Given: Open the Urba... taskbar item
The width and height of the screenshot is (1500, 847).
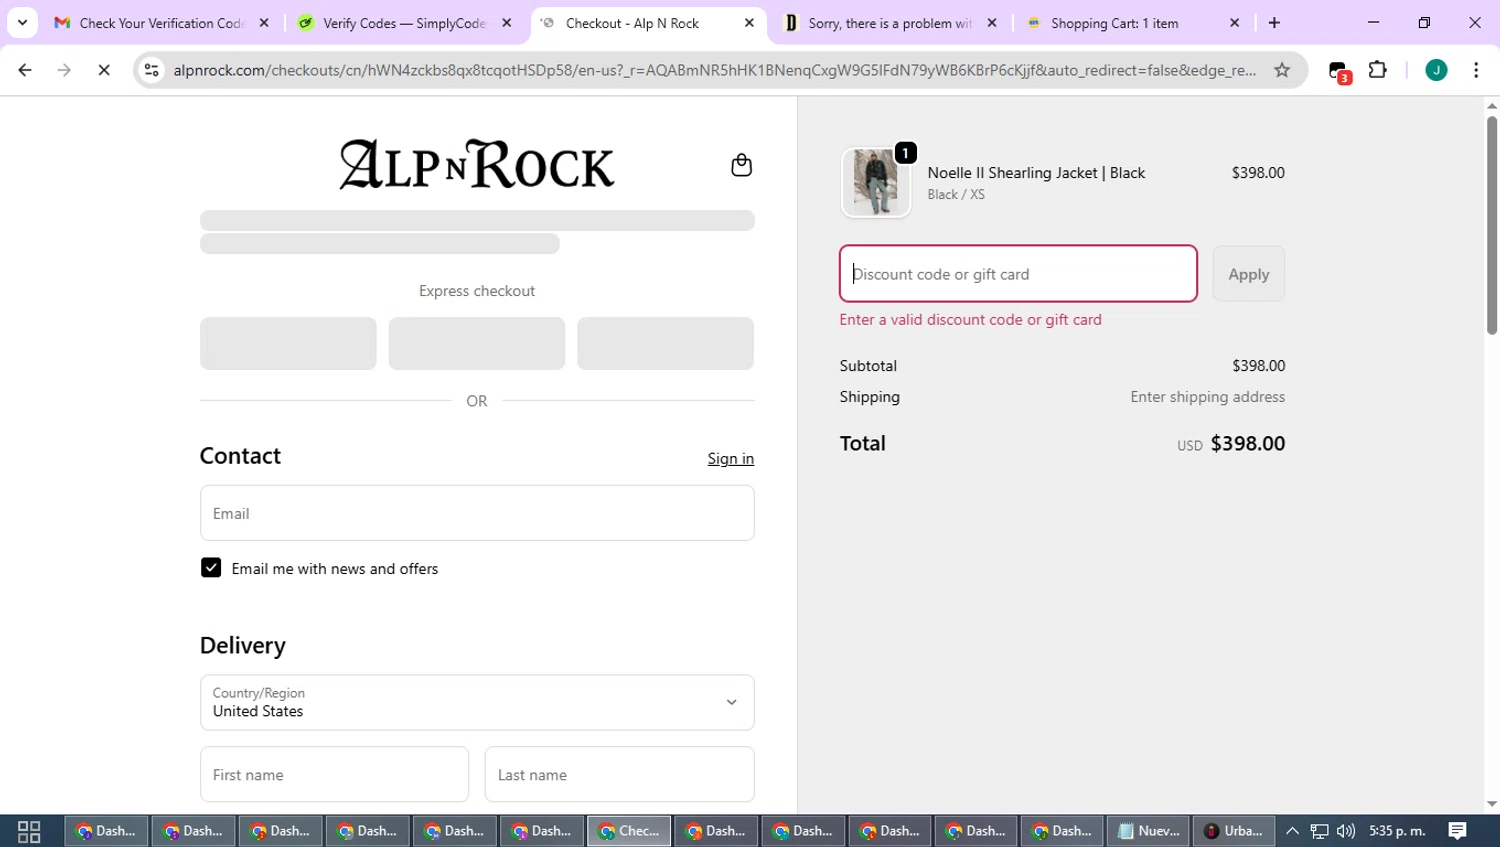Looking at the screenshot, I should pyautogui.click(x=1234, y=831).
